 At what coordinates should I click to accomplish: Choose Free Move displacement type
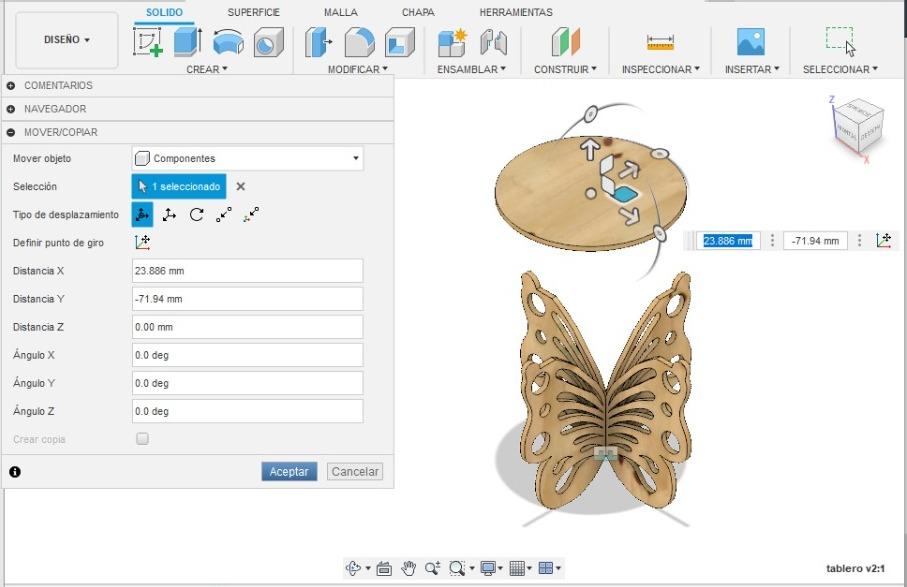pos(142,215)
